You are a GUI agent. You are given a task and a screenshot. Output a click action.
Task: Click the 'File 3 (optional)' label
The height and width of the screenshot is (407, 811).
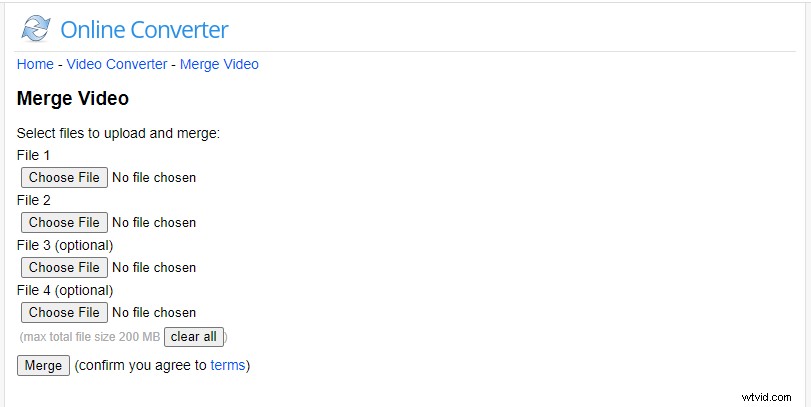point(65,245)
